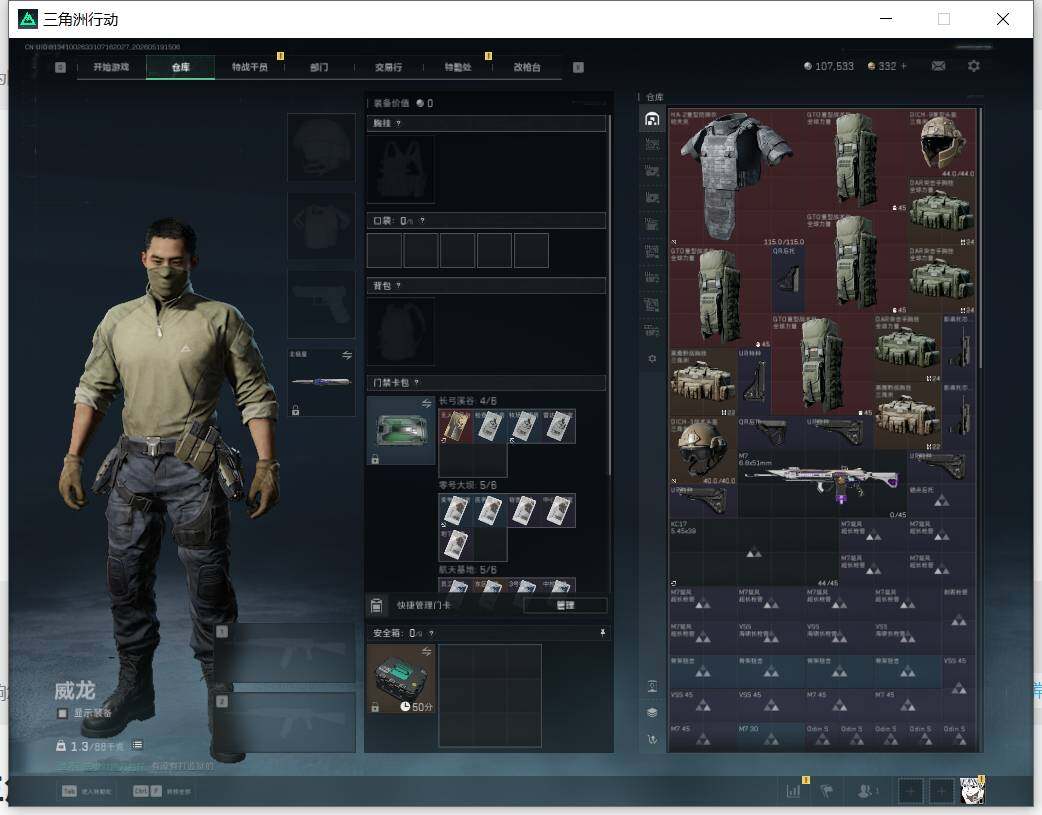Click the 管理 keycard manage button

point(565,605)
